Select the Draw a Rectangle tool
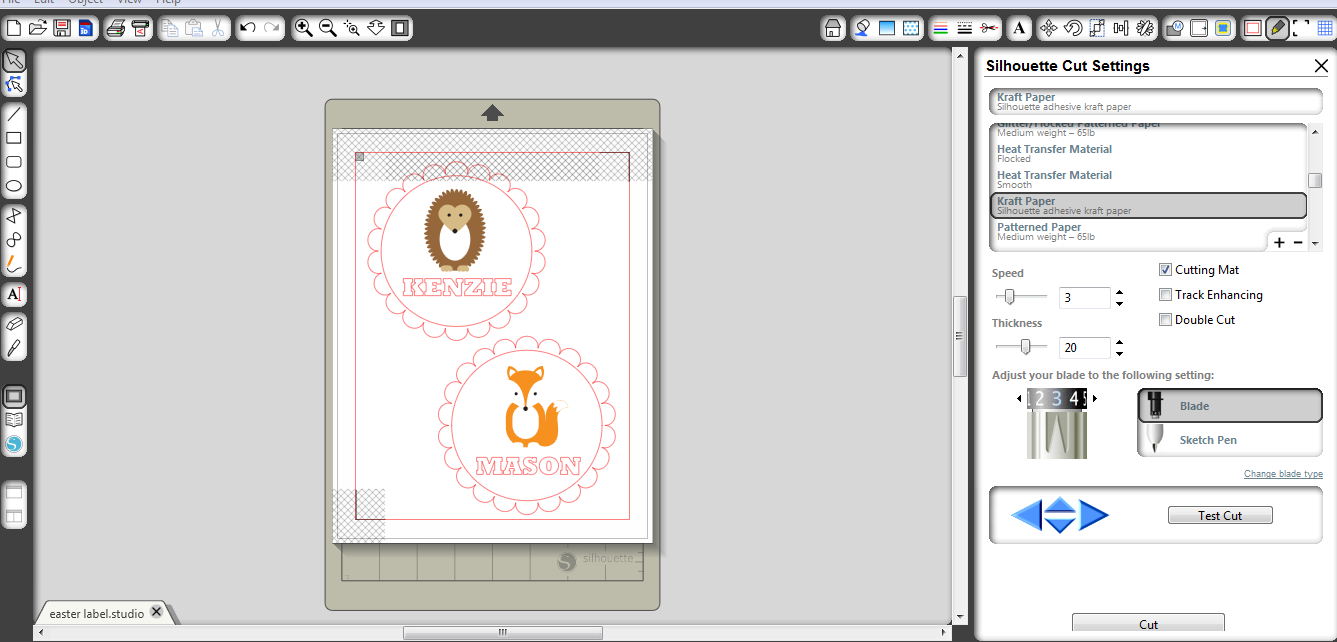Viewport: 1337px width, 642px height. click(14, 138)
